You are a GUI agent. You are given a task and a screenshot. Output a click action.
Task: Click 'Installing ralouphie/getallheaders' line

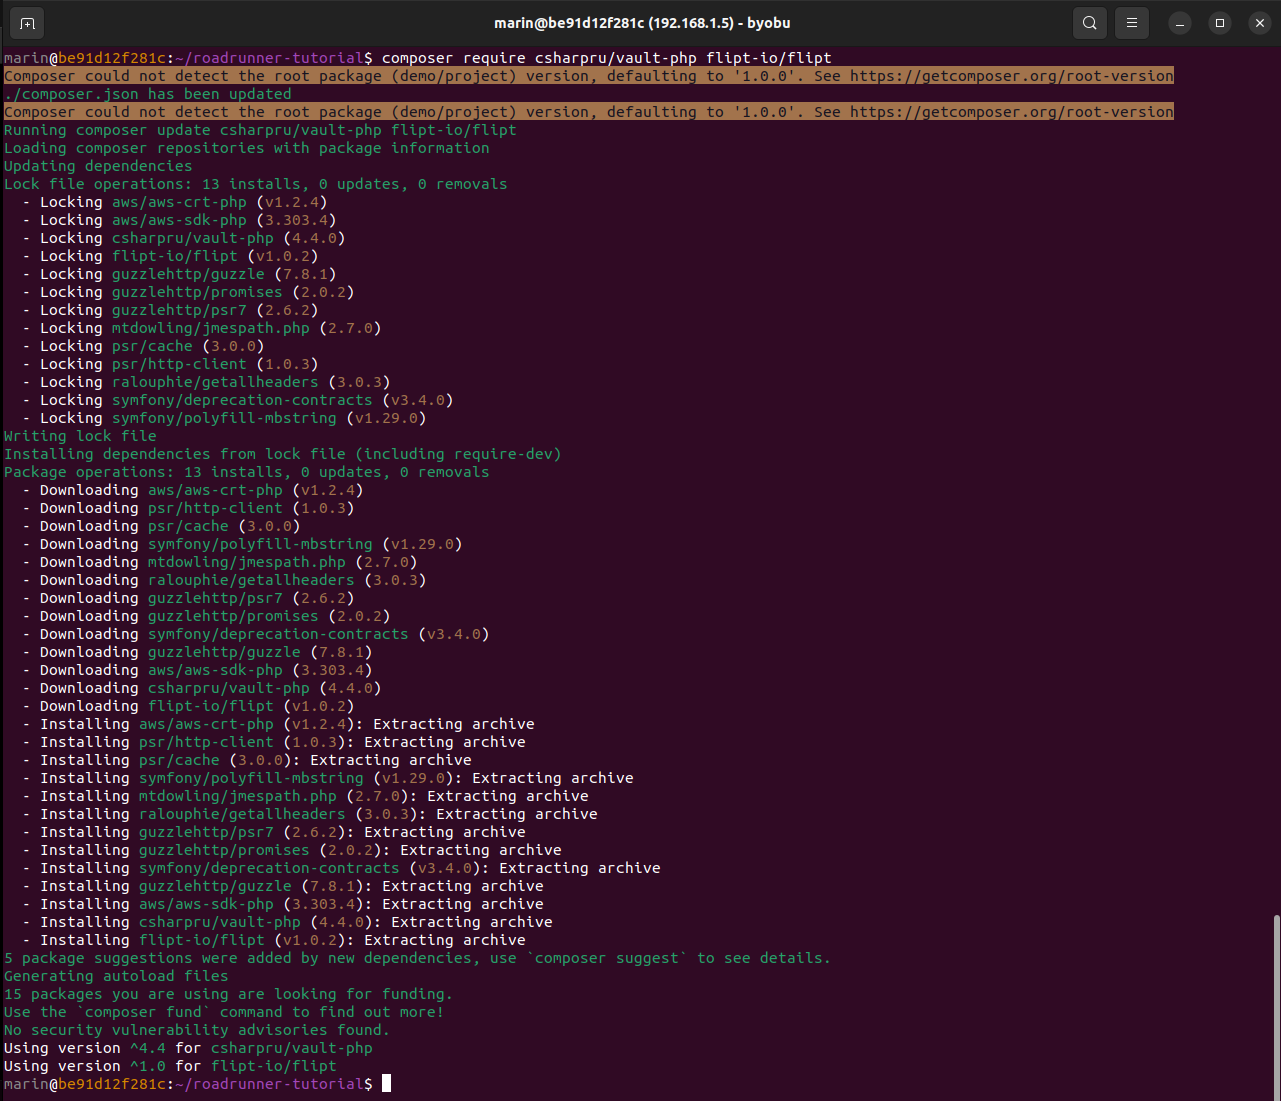310,814
